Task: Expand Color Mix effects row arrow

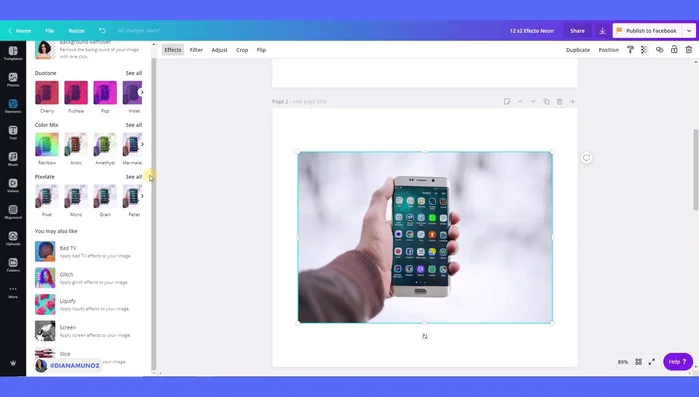Action: coord(142,144)
